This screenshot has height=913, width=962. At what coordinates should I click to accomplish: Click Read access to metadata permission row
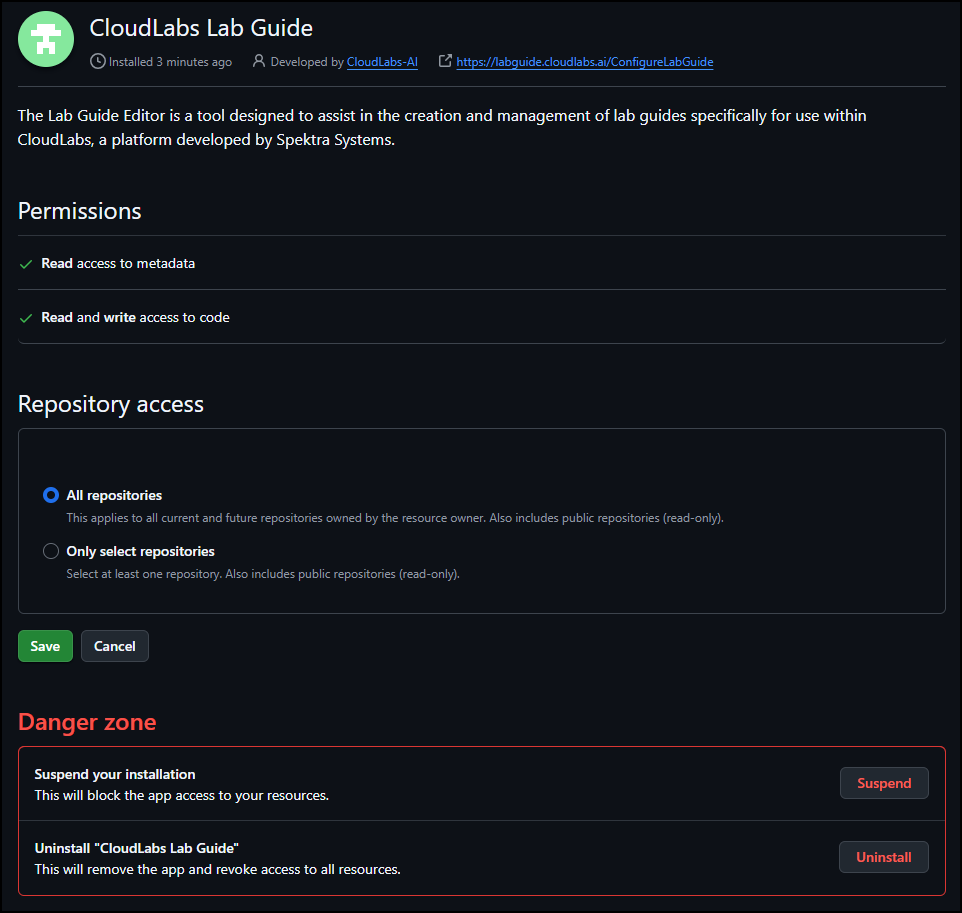(482, 263)
